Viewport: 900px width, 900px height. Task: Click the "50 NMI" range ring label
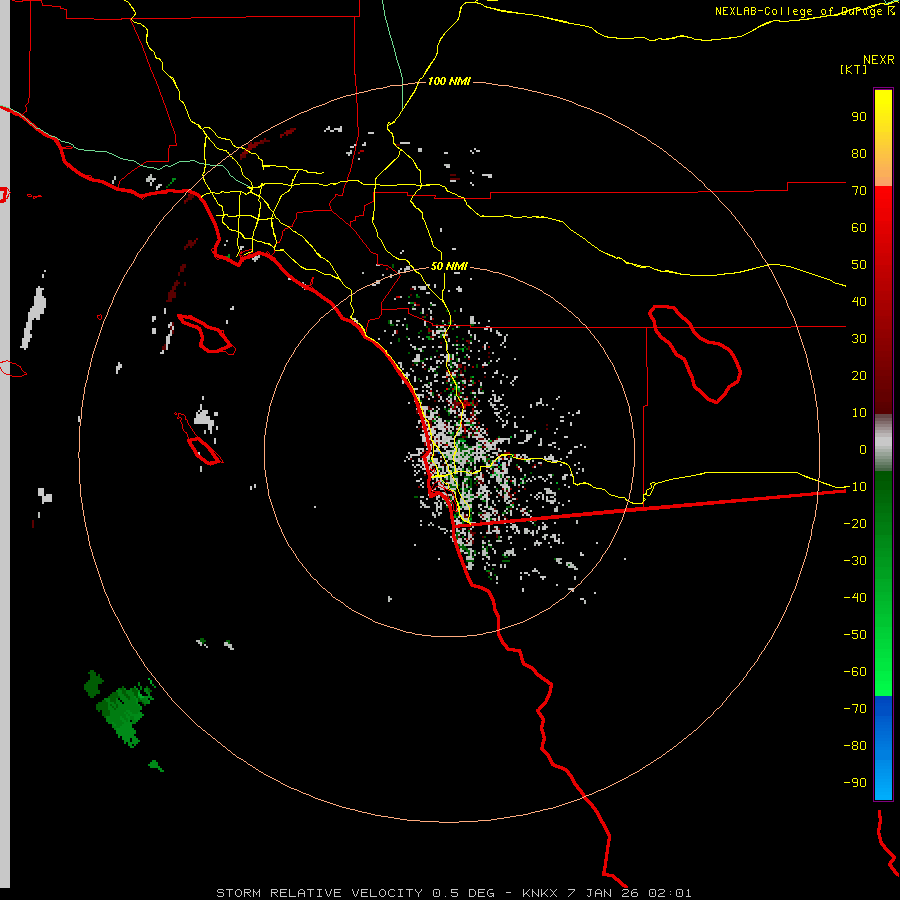449,266
